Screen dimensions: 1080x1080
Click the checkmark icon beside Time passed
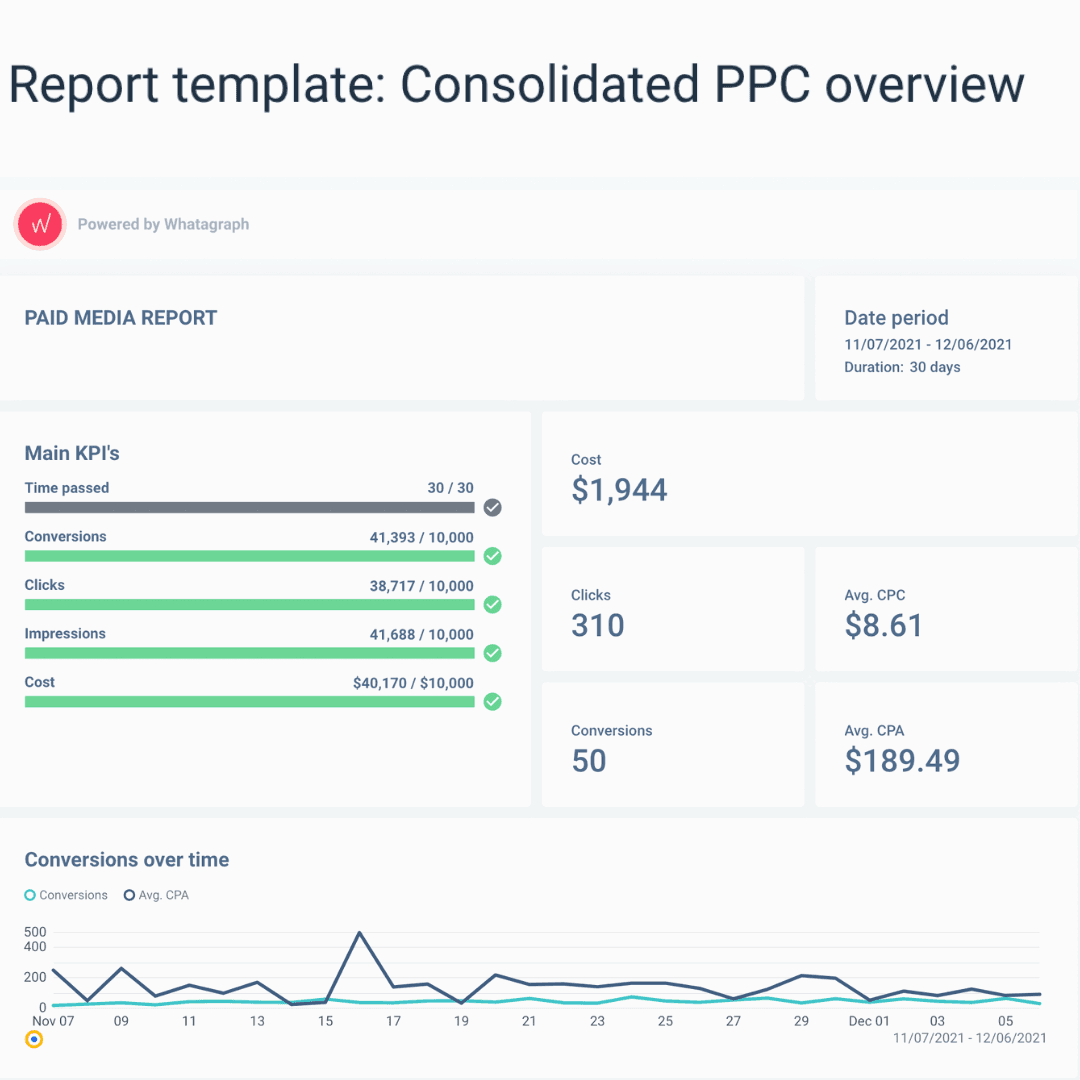tap(492, 508)
